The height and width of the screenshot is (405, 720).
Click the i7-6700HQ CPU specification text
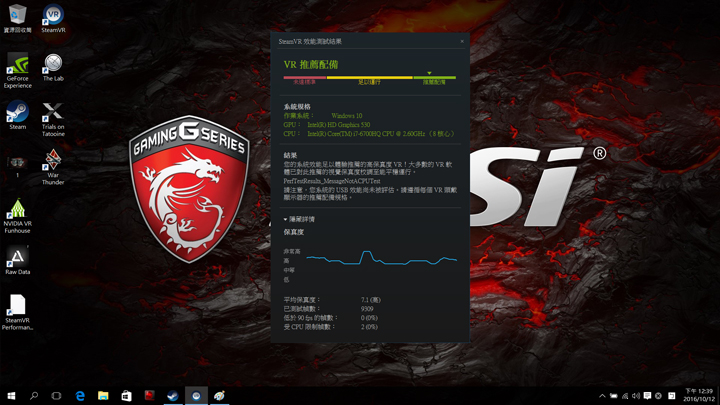point(381,134)
